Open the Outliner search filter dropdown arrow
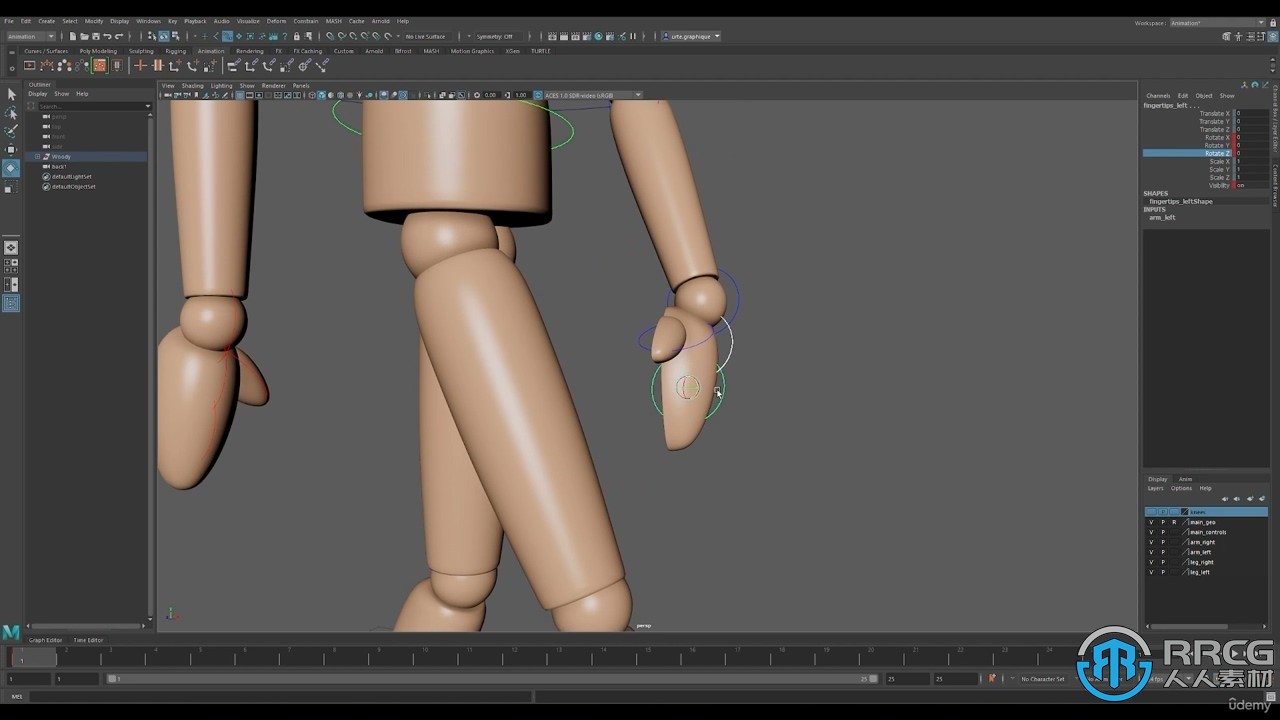The width and height of the screenshot is (1280, 720). [147, 106]
